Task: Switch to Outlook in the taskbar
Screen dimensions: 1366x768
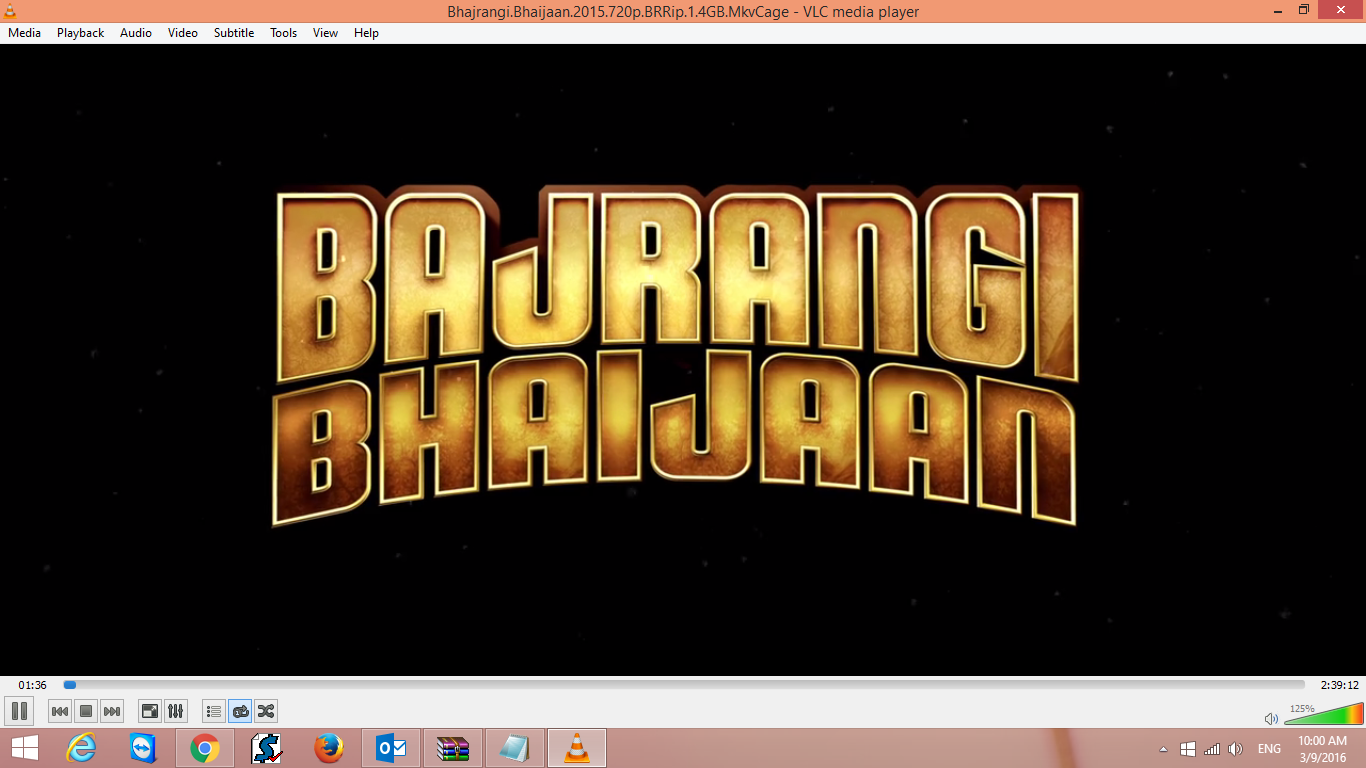Action: point(391,748)
